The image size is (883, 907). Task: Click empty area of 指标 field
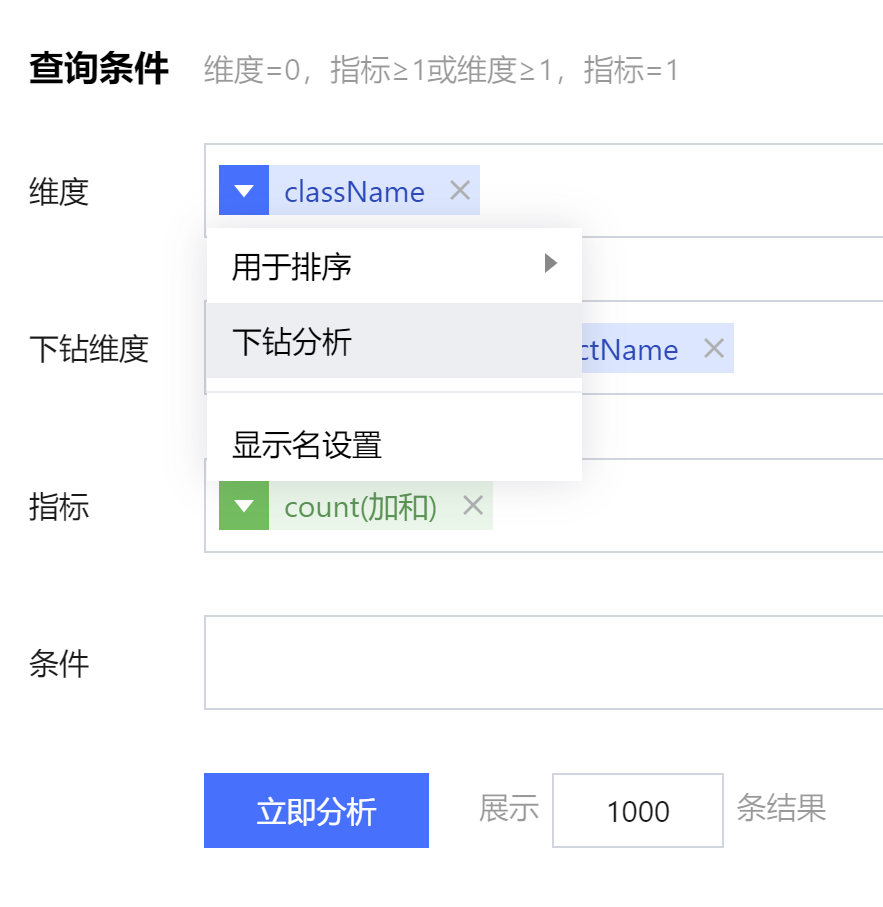(690, 506)
